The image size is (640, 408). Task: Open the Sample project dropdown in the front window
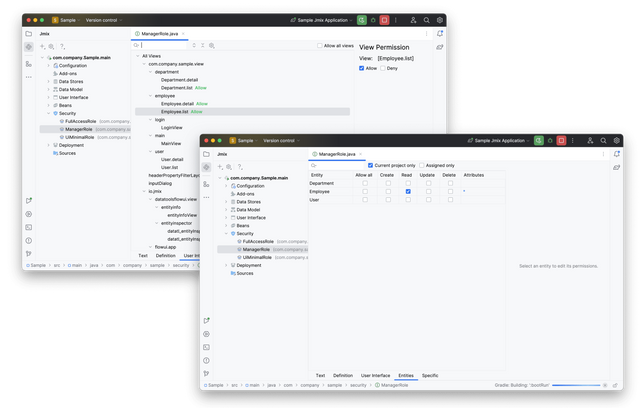[244, 140]
